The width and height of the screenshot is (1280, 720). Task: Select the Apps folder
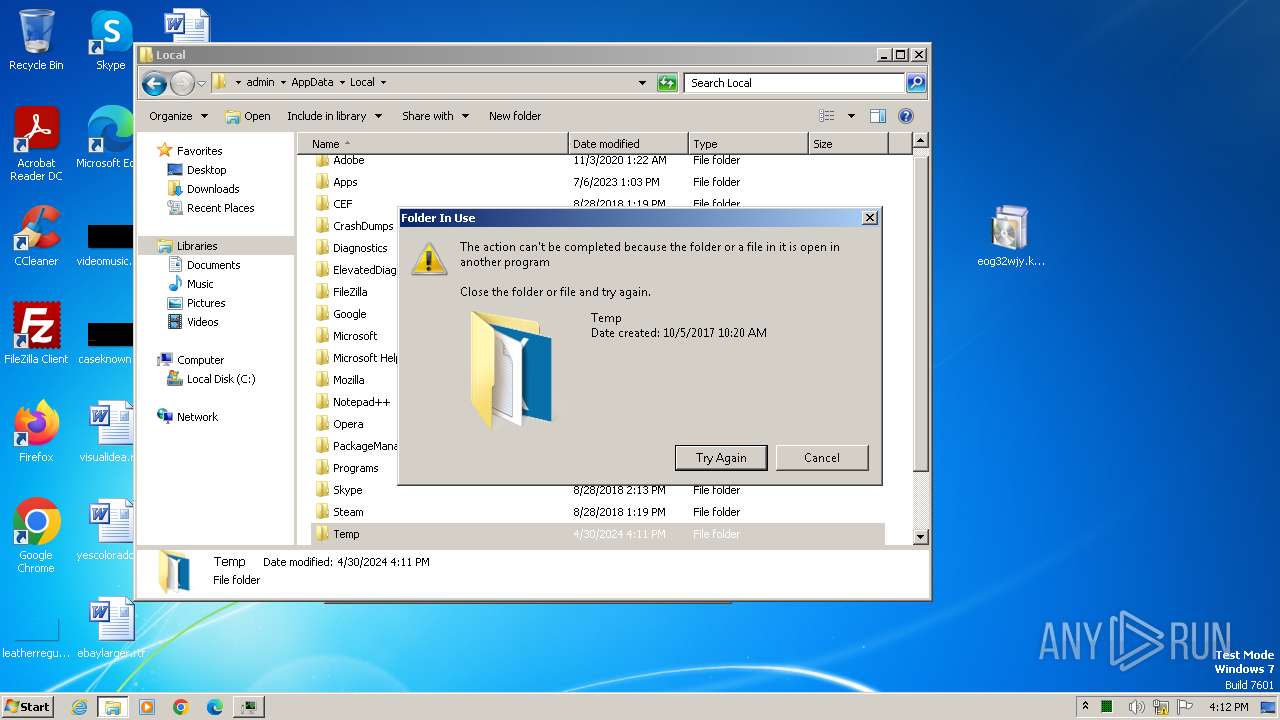345,182
